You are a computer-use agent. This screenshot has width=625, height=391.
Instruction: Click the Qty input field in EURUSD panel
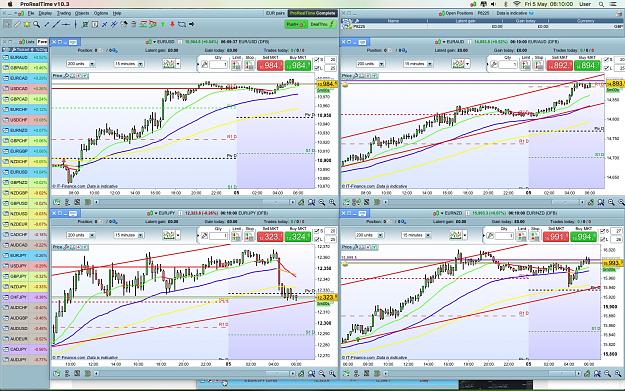click(x=218, y=65)
